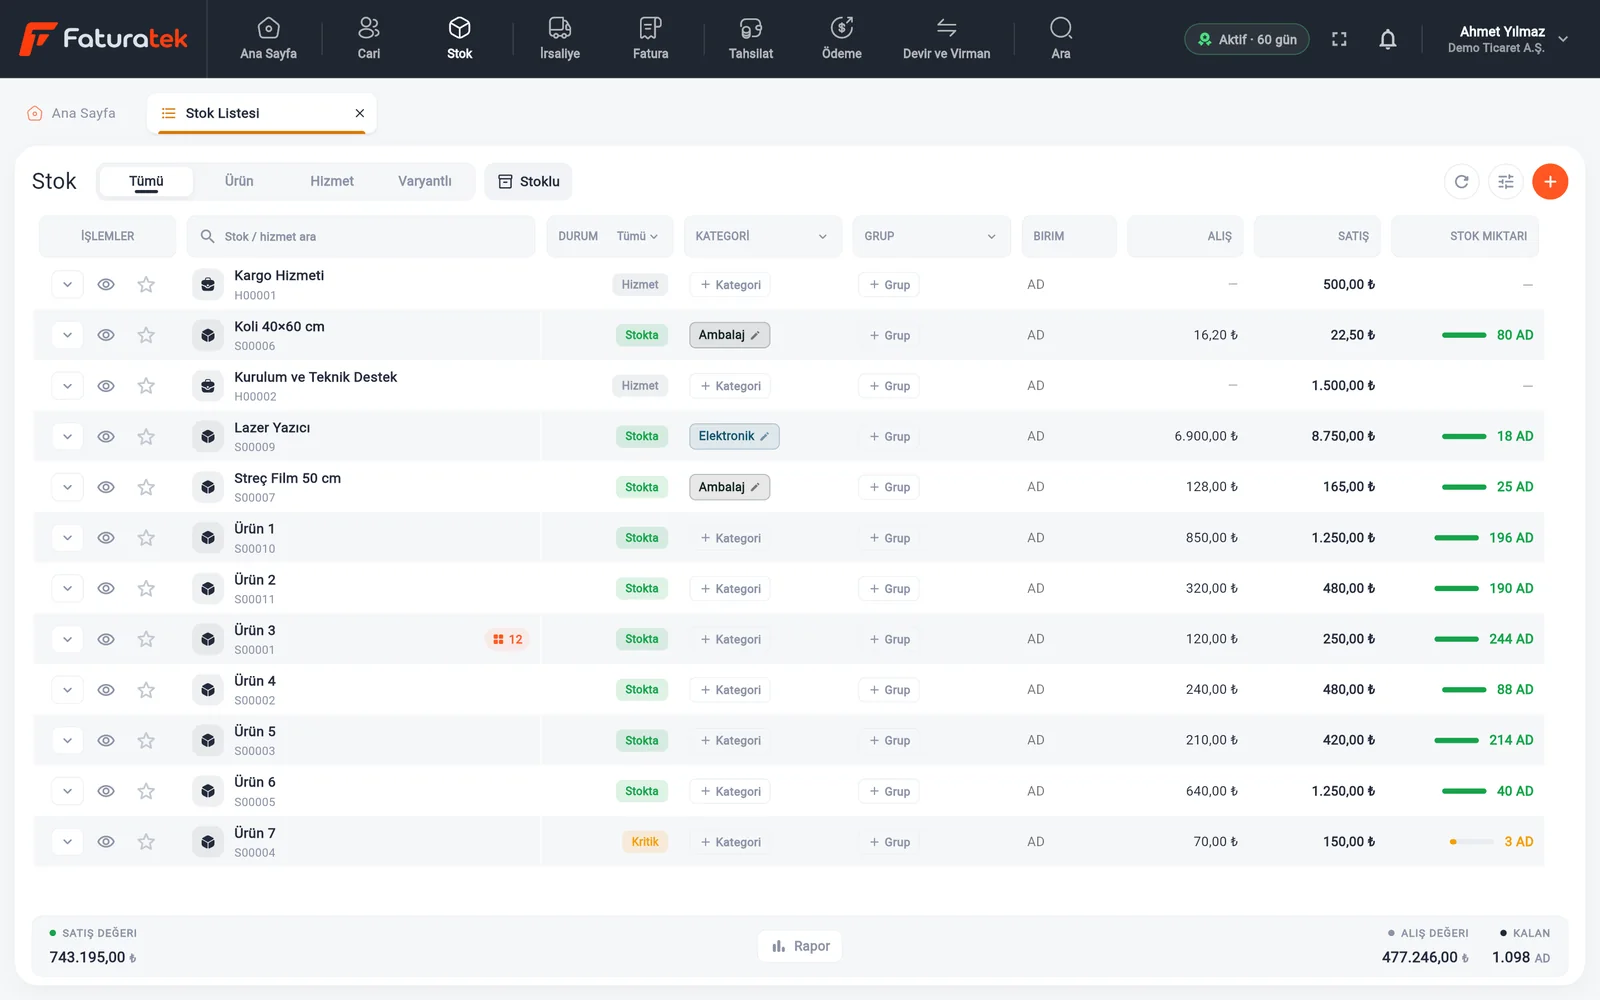Refresh the stock list
1600x1000 pixels.
(1462, 181)
